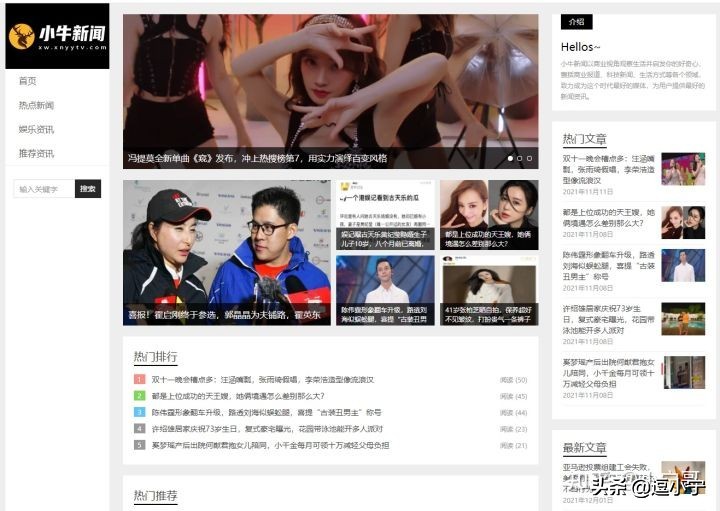Image resolution: width=720 pixels, height=511 pixels.
Task: Open the 奚梦瑶 sidebar thumbnail
Action: tap(683, 372)
